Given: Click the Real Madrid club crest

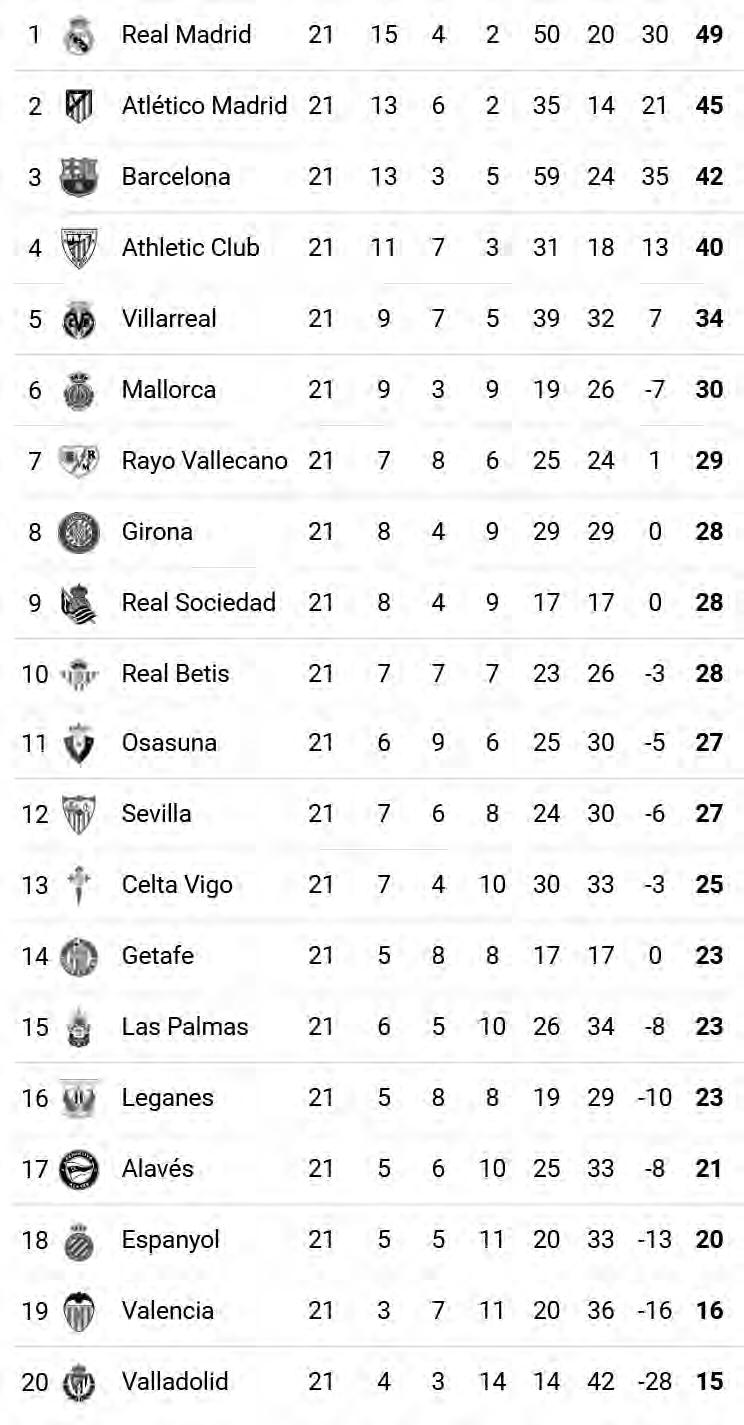Looking at the screenshot, I should 78,35.
